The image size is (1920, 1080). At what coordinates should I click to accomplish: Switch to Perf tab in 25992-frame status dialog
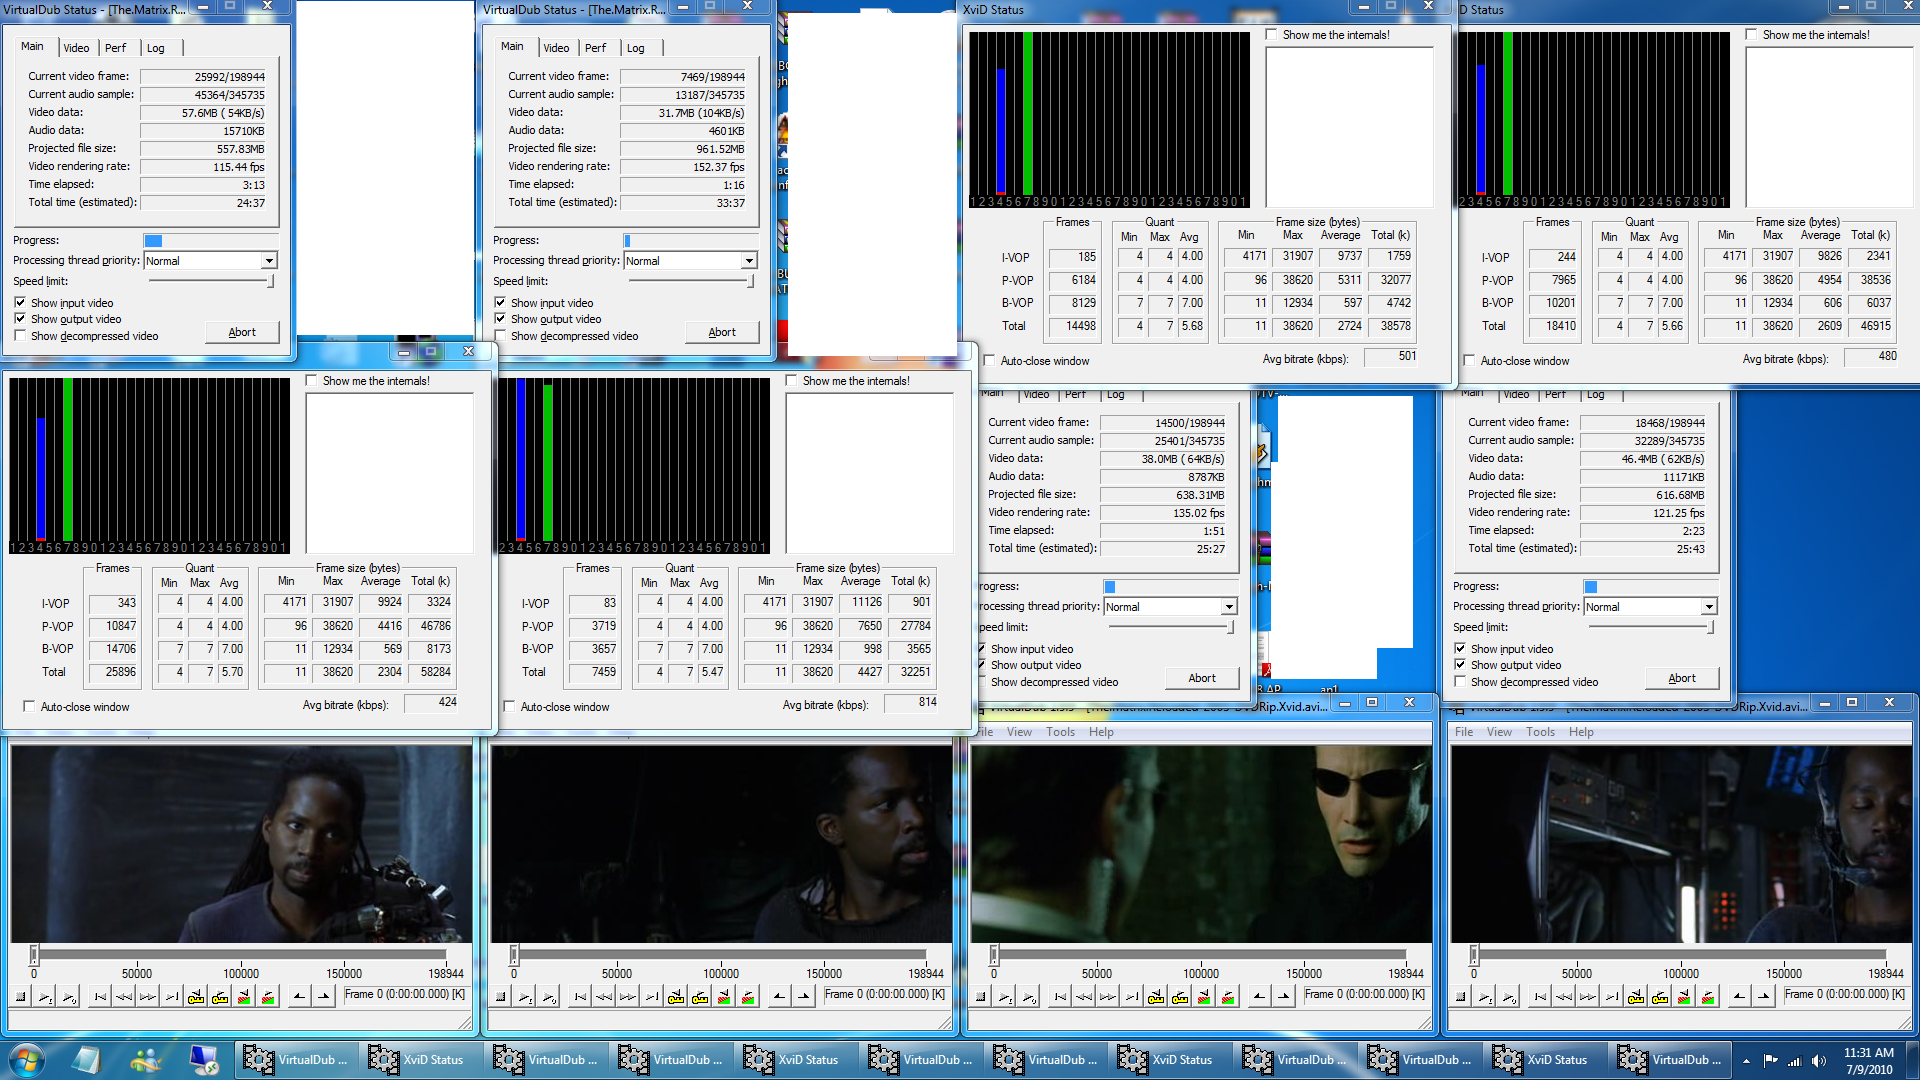[x=115, y=48]
